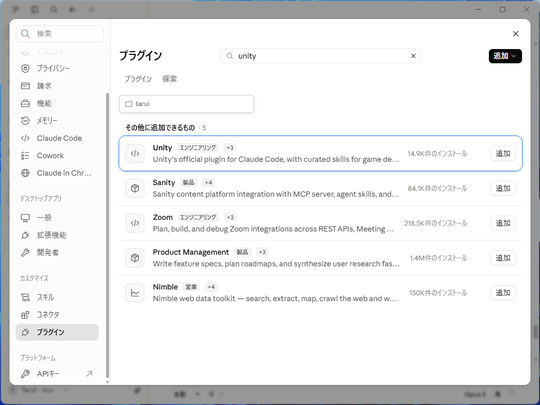Click the Sanity plugin cube icon
Screen dimensions: 540x405
(x=135, y=188)
